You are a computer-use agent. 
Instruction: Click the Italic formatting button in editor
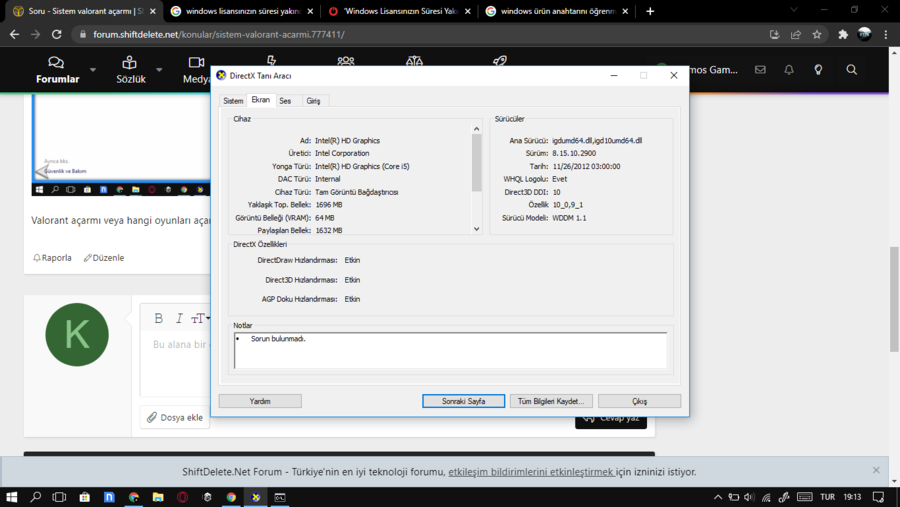[x=179, y=318]
